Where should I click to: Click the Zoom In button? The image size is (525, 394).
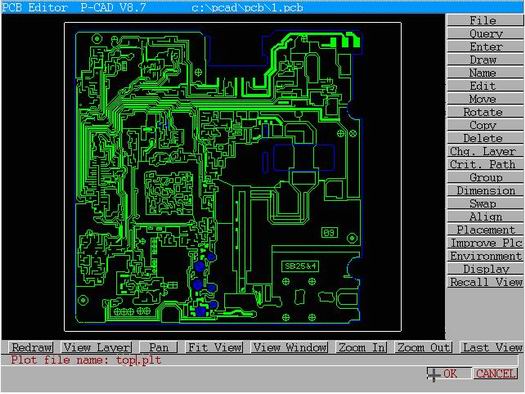pyautogui.click(x=362, y=347)
